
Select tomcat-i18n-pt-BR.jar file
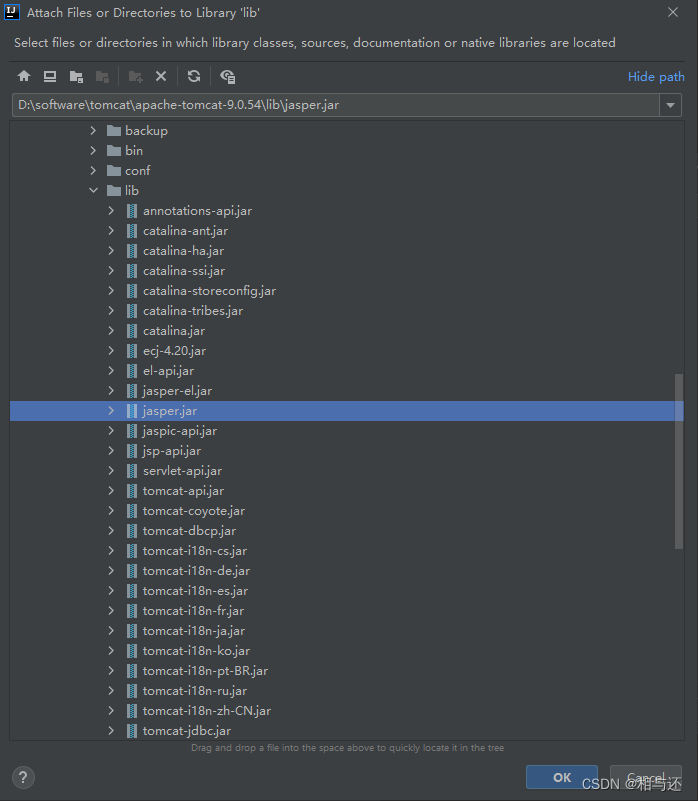205,671
